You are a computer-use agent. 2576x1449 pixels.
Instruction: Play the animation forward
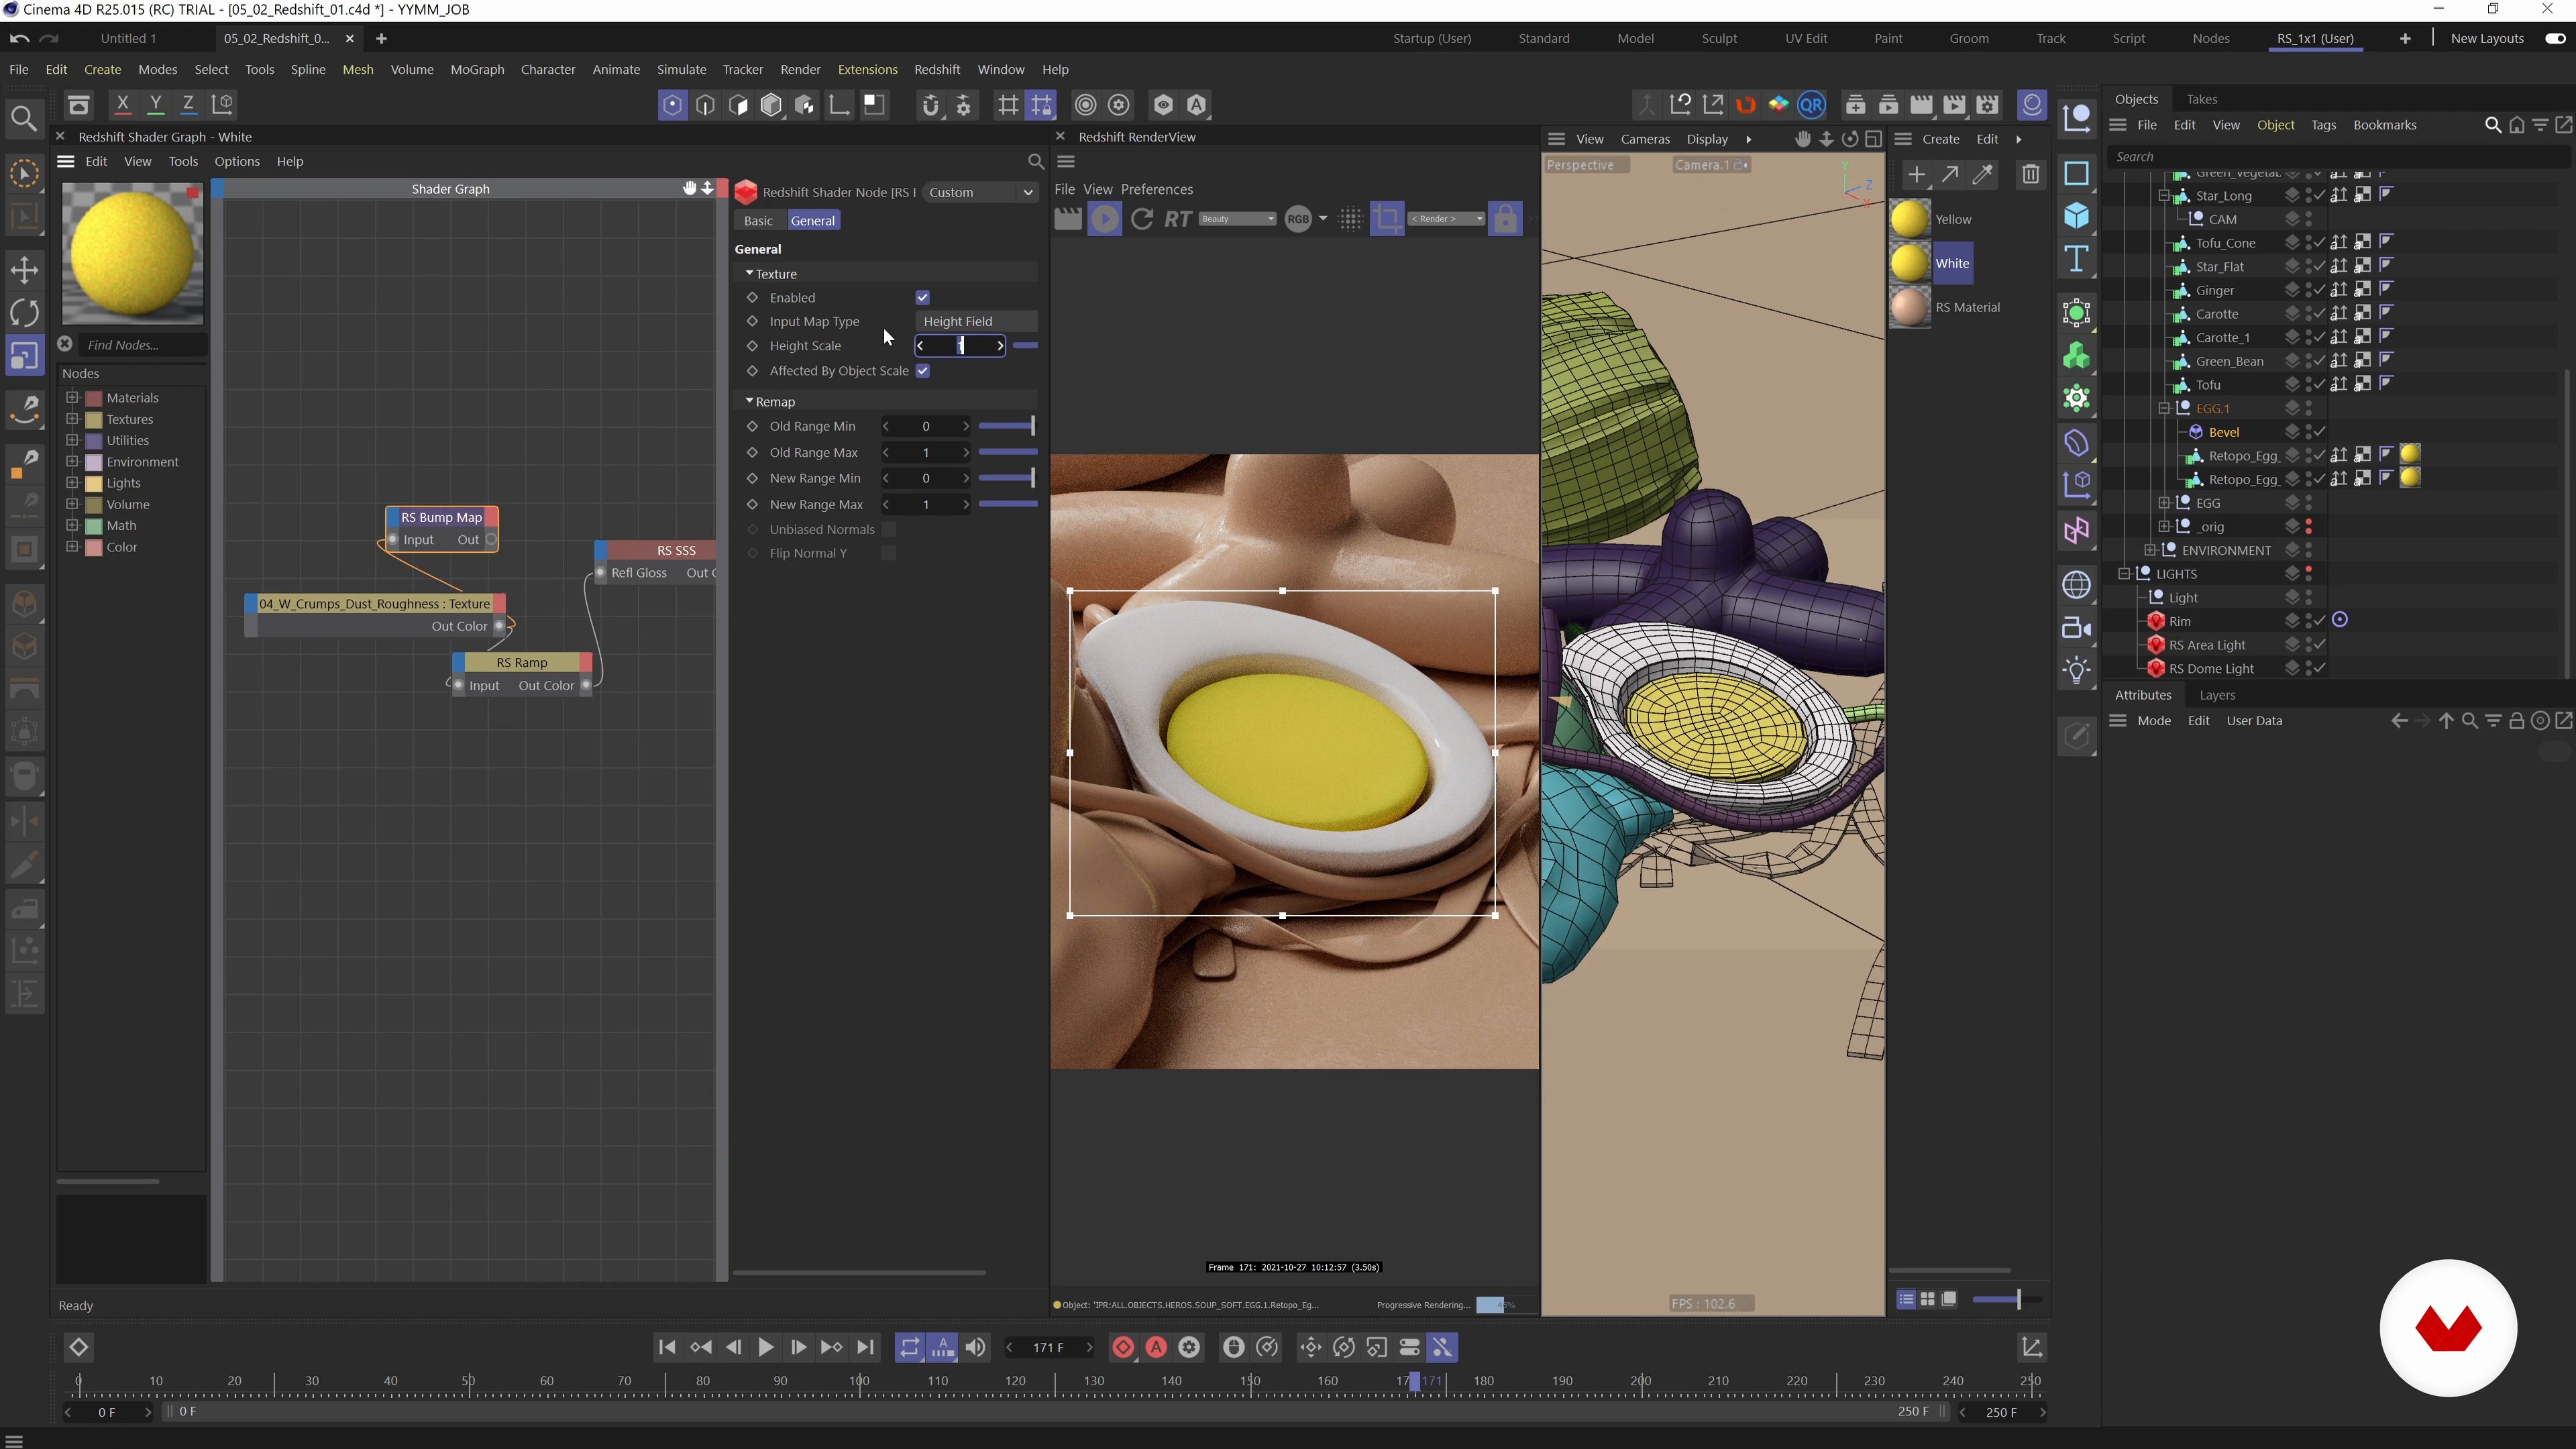click(766, 1348)
